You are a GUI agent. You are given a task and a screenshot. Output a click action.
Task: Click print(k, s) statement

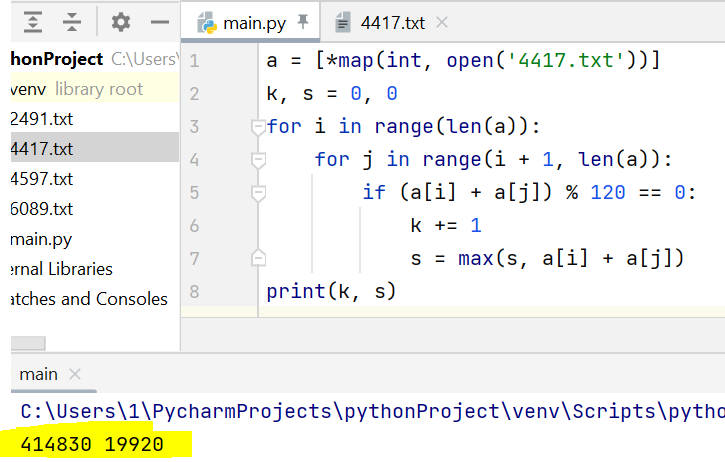pyautogui.click(x=331, y=291)
